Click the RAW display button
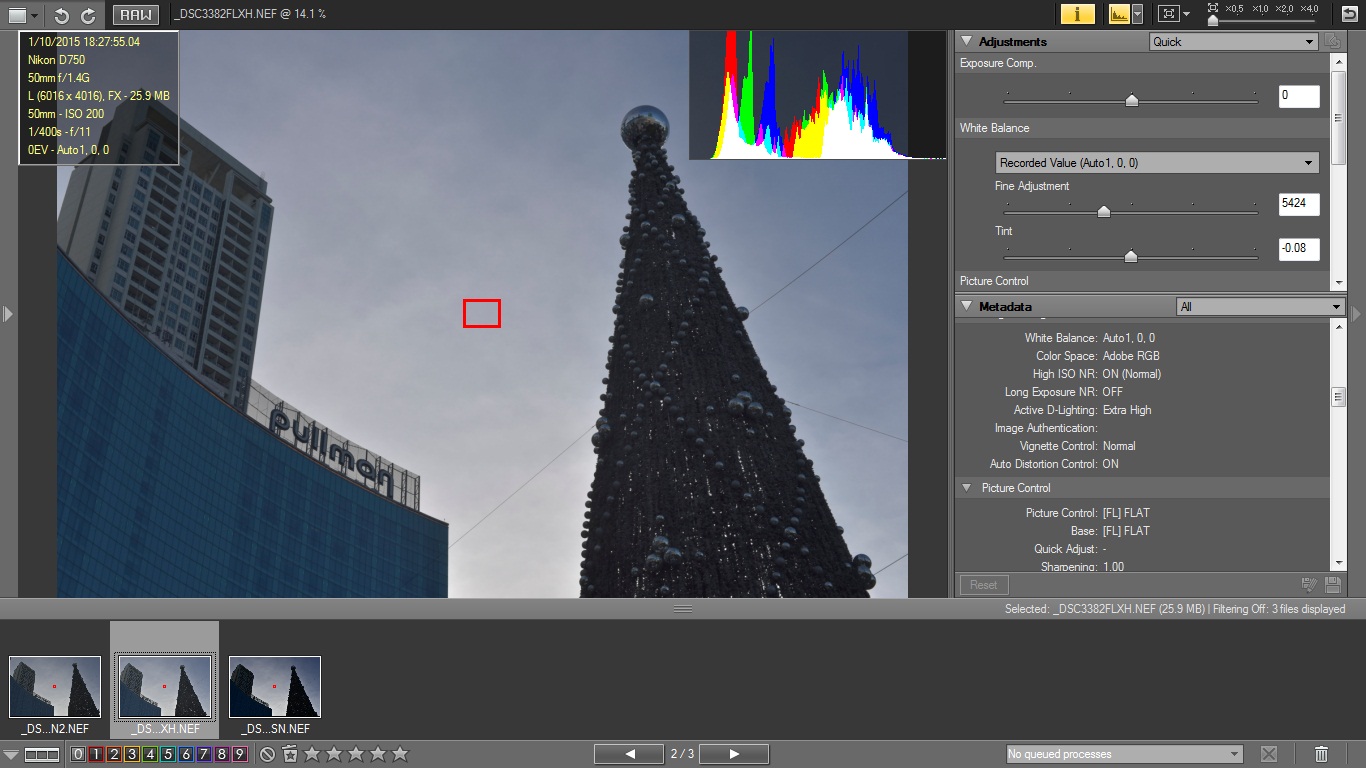The height and width of the screenshot is (768, 1366). coord(135,15)
